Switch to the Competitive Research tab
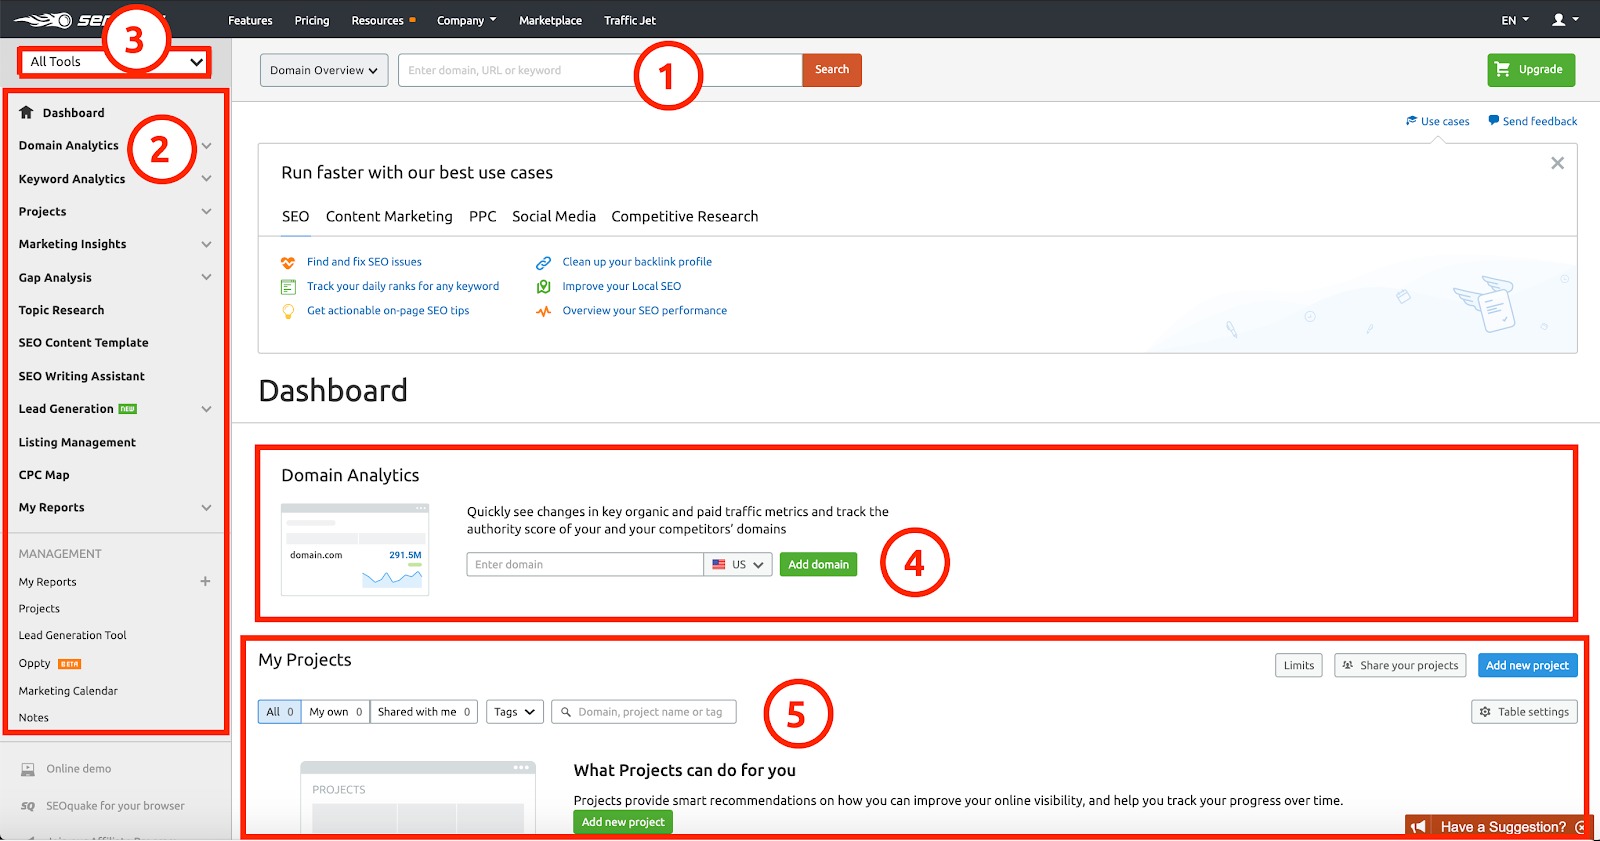Viewport: 1600px width, 841px height. pos(685,216)
